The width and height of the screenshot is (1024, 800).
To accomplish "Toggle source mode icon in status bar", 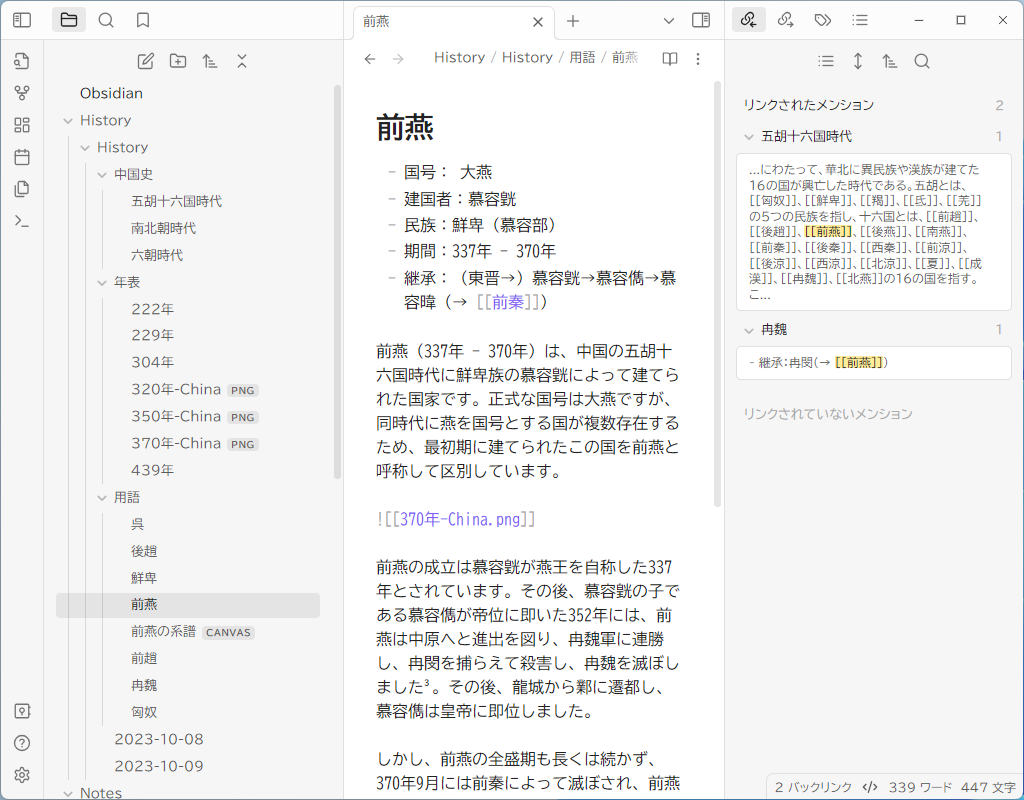I will 870,787.
